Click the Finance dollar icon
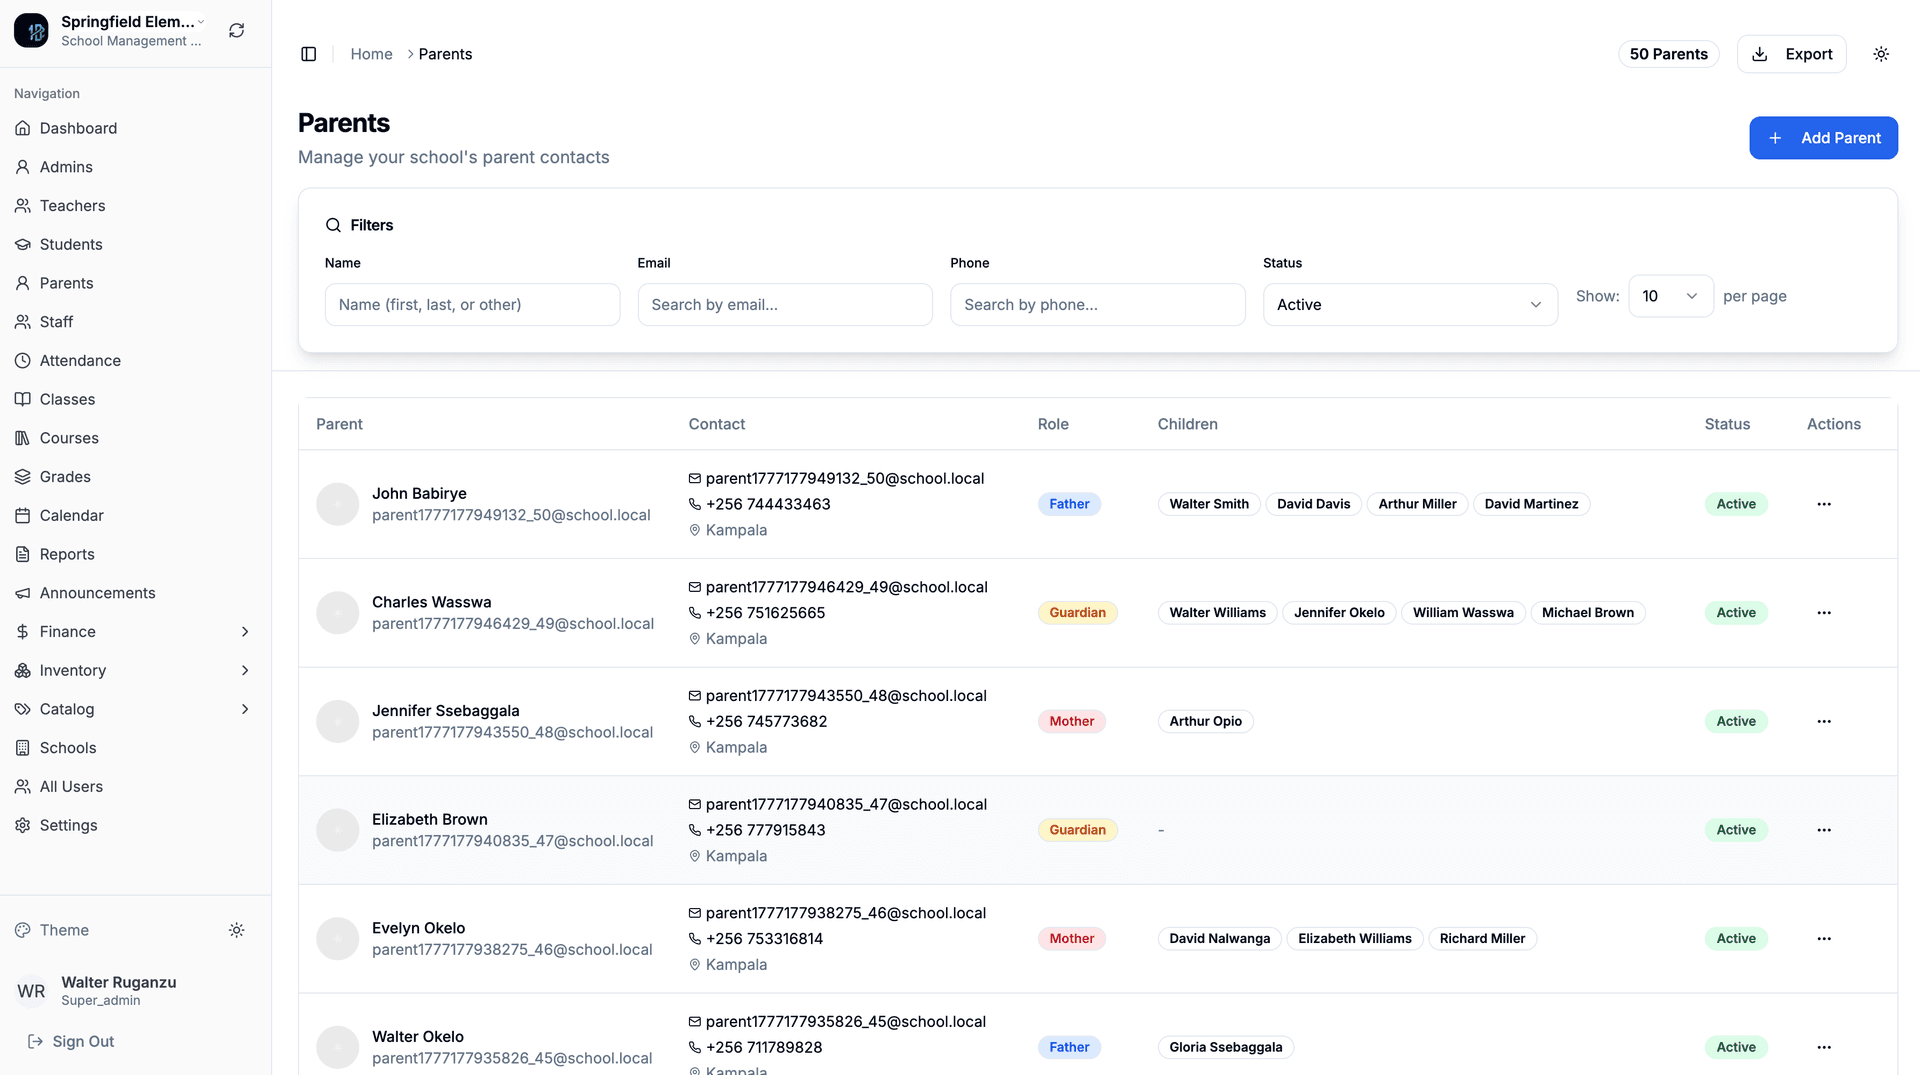 click(23, 632)
